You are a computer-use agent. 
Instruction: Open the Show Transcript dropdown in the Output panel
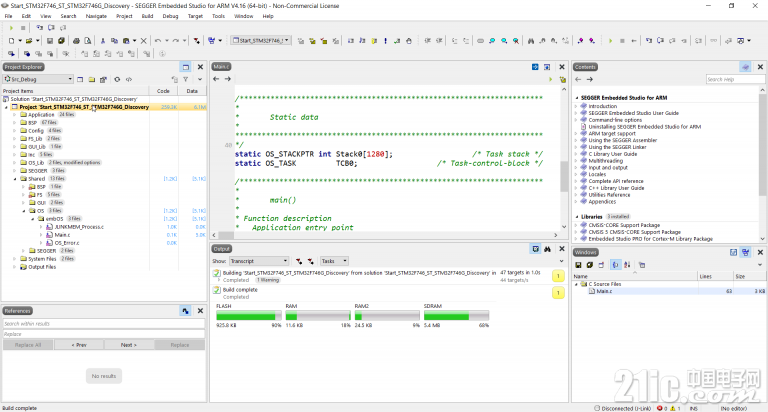click(258, 261)
